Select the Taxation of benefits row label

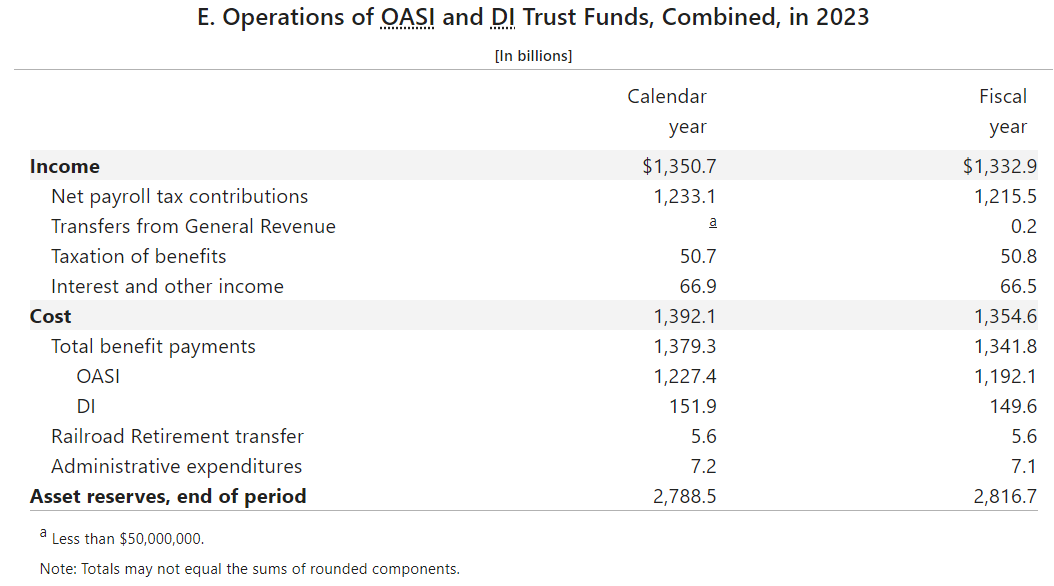[x=139, y=256]
